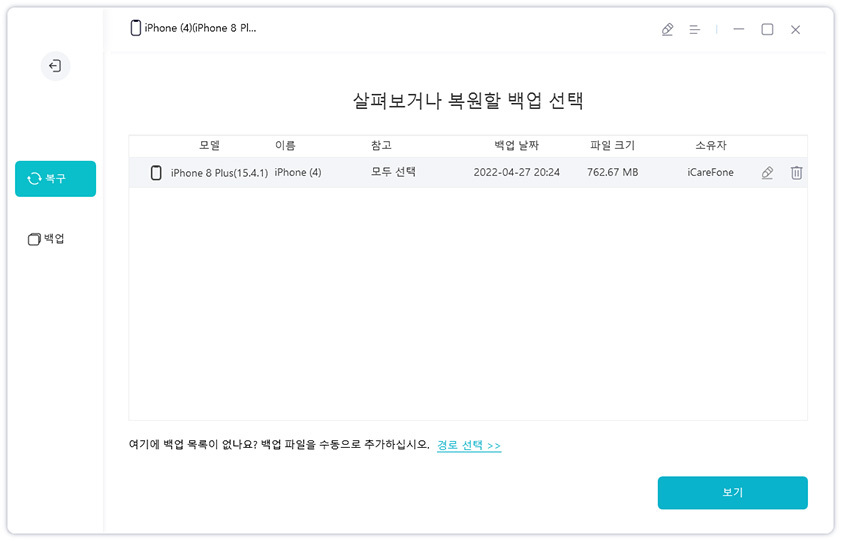This screenshot has width=841, height=541.
Task: Click the 이름 column header
Action: point(285,145)
